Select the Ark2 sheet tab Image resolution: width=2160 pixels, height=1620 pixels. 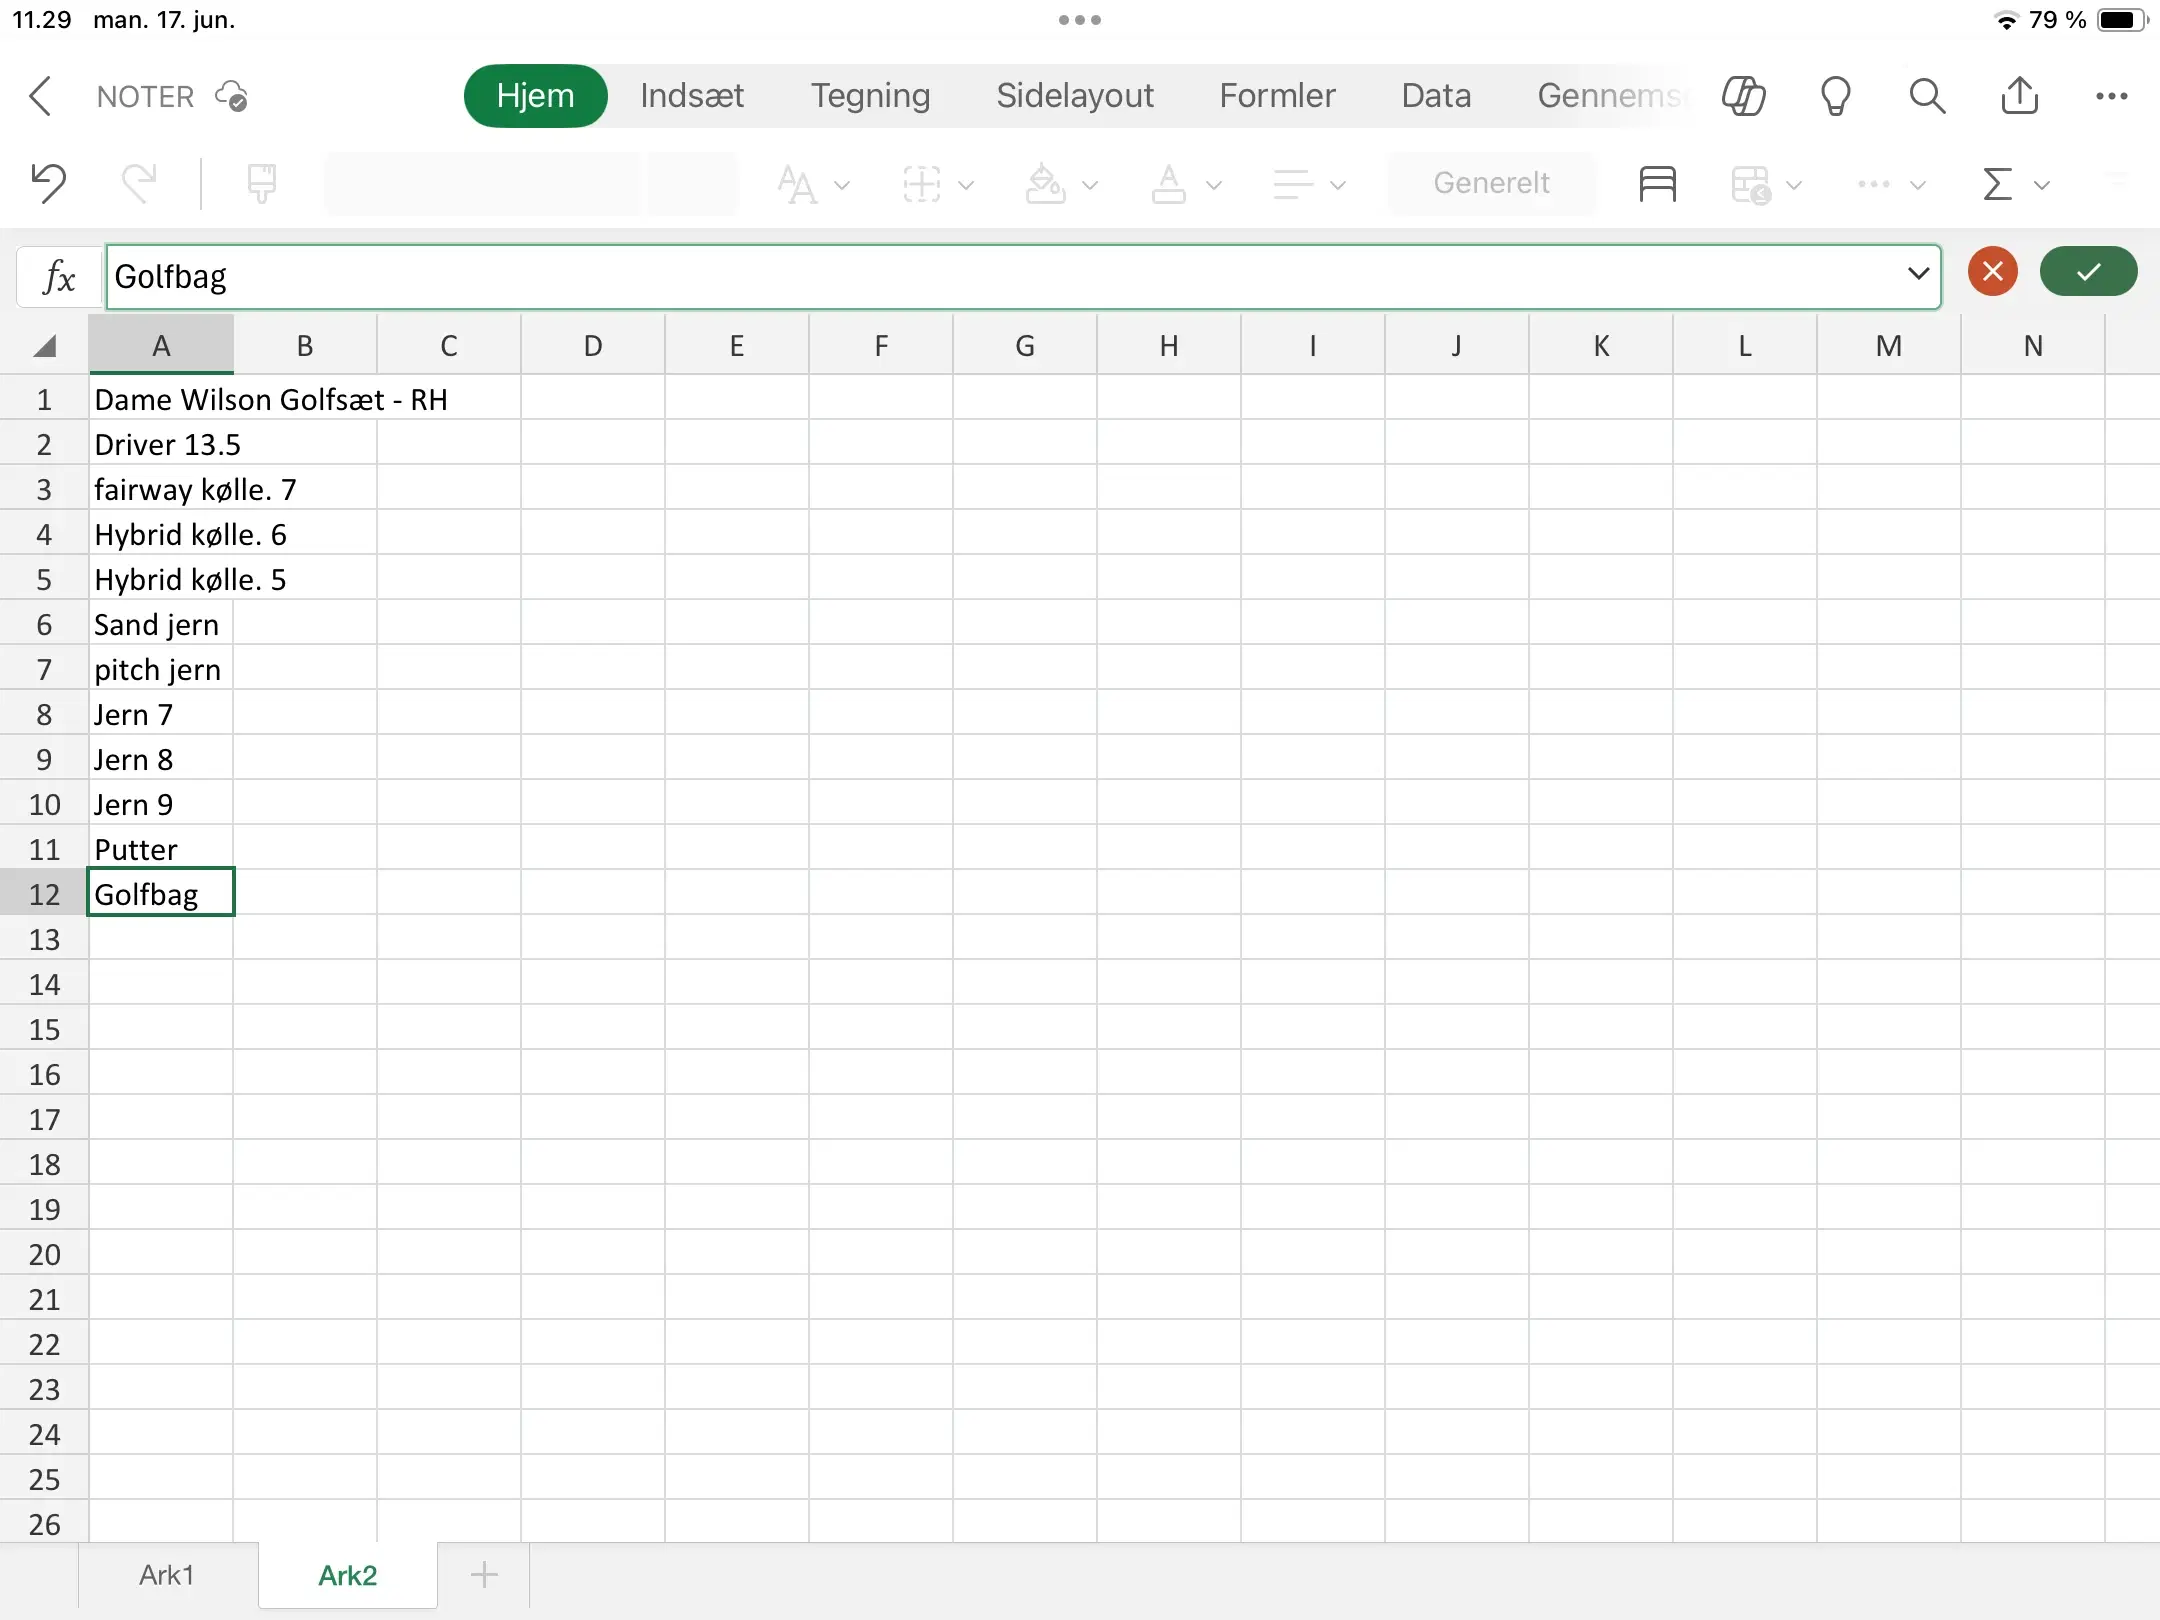347,1575
